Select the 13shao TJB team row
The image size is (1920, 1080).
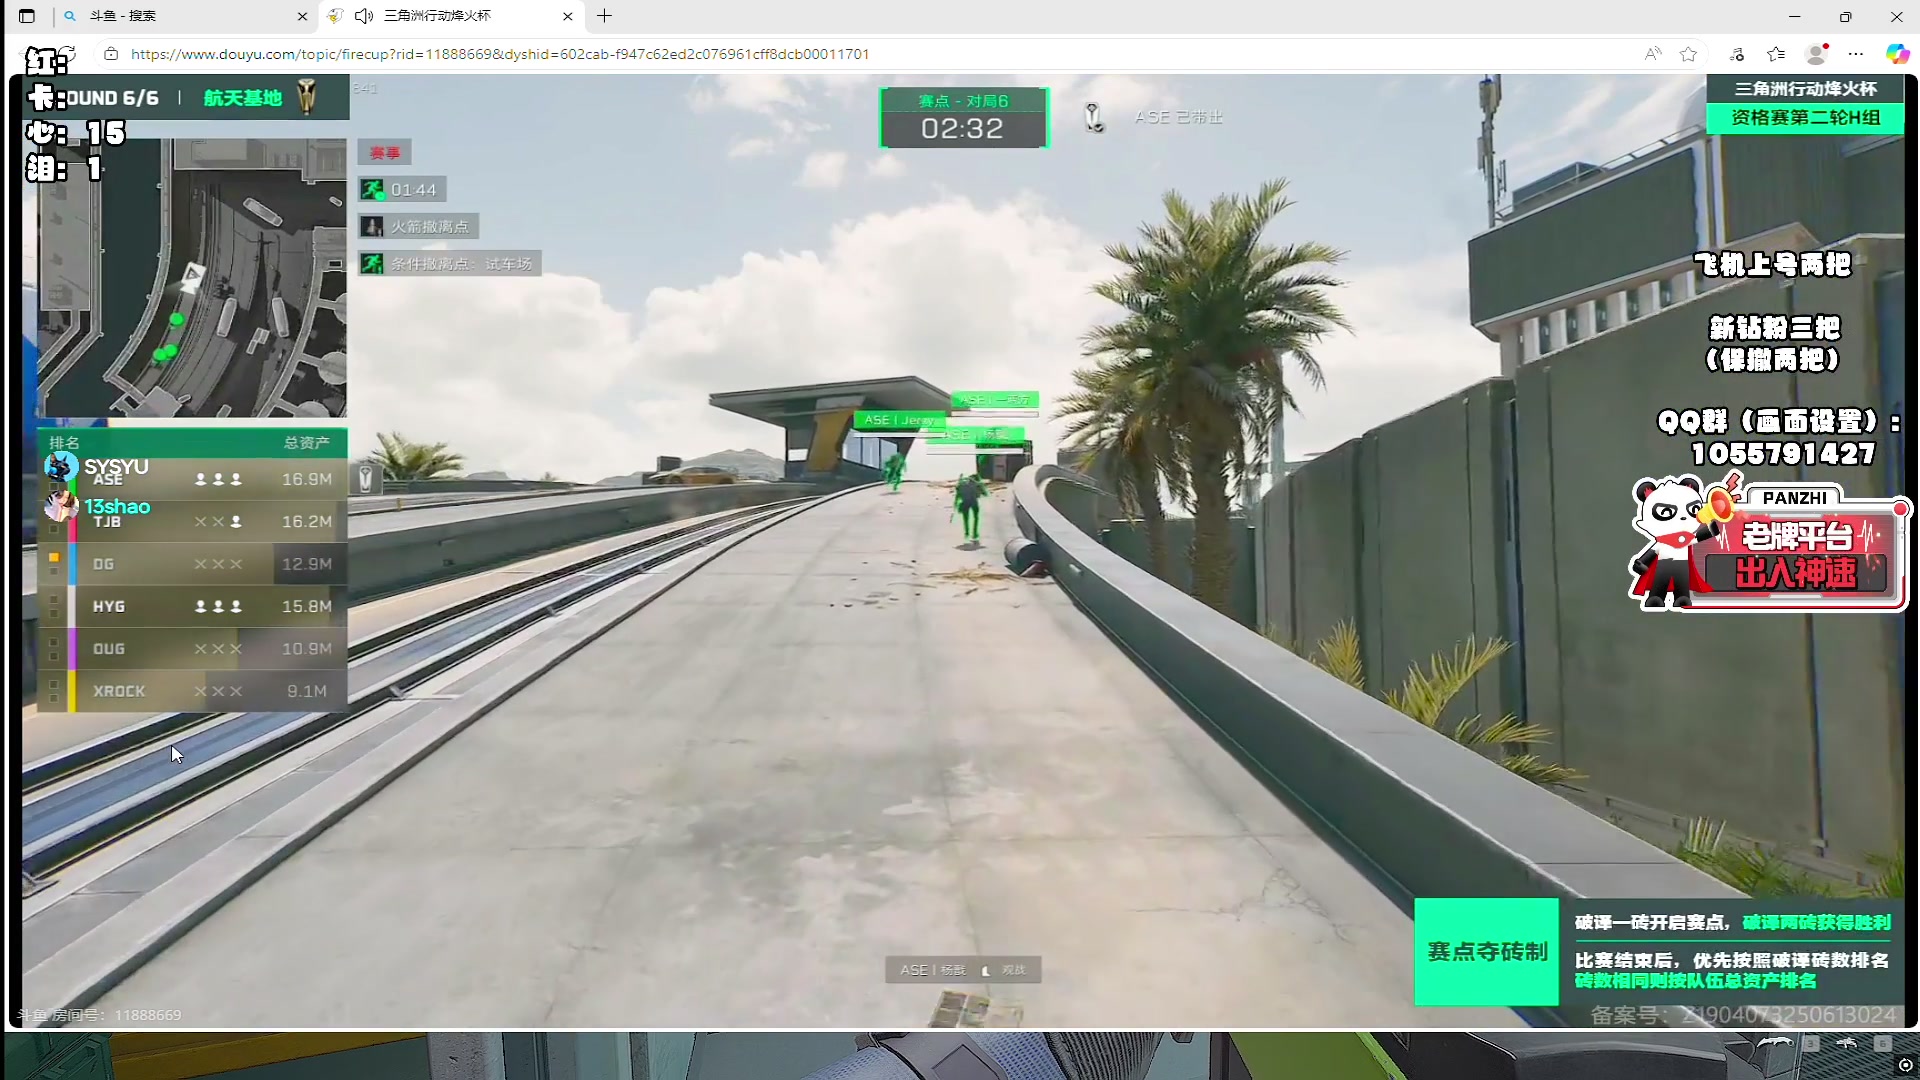pos(192,521)
